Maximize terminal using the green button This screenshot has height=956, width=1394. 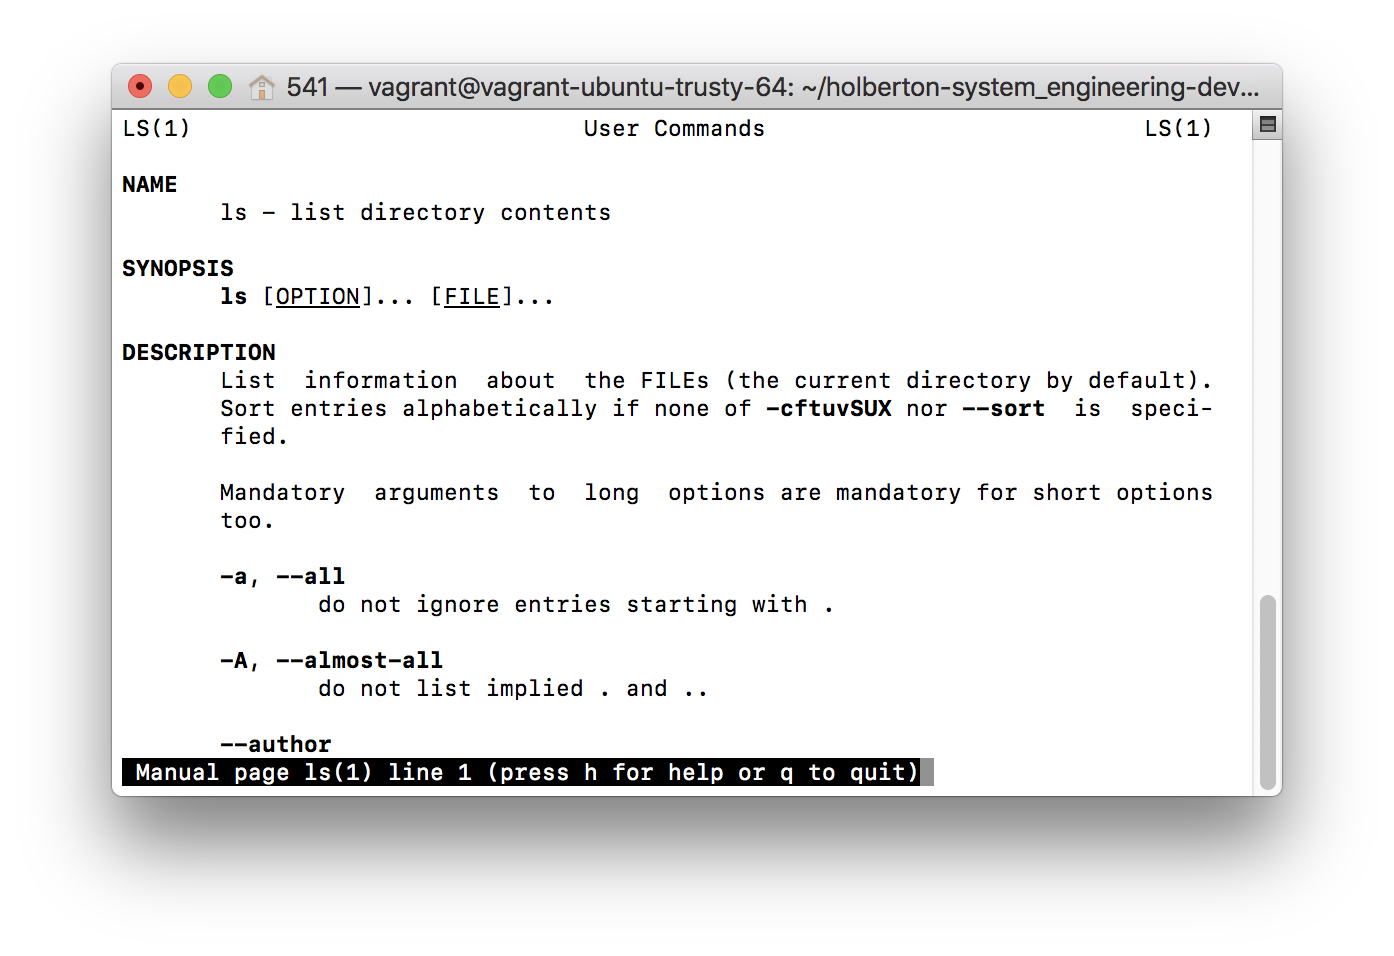220,87
